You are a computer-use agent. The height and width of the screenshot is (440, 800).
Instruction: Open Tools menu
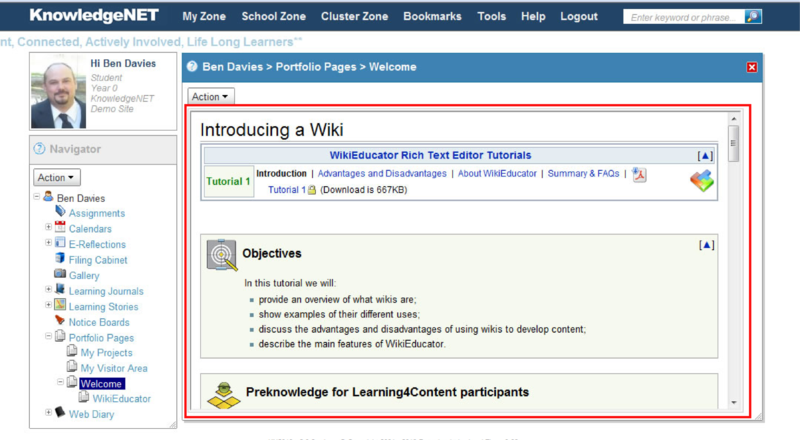pos(491,16)
